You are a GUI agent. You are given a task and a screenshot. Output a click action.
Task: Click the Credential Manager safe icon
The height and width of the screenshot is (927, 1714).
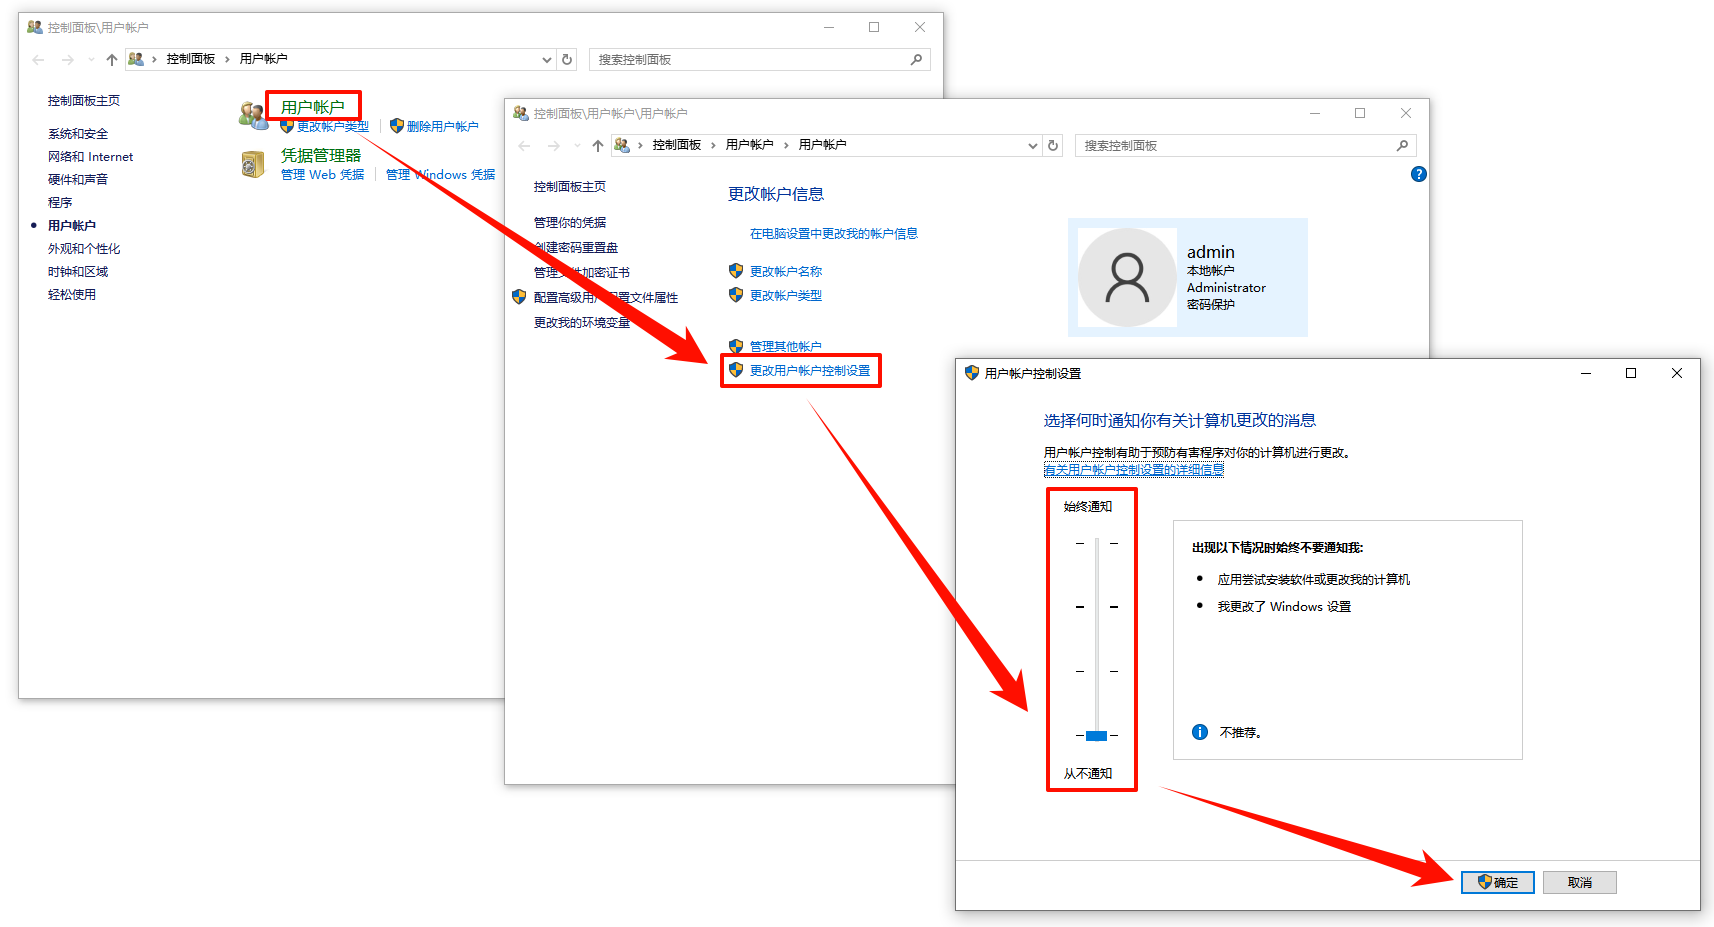pyautogui.click(x=253, y=164)
